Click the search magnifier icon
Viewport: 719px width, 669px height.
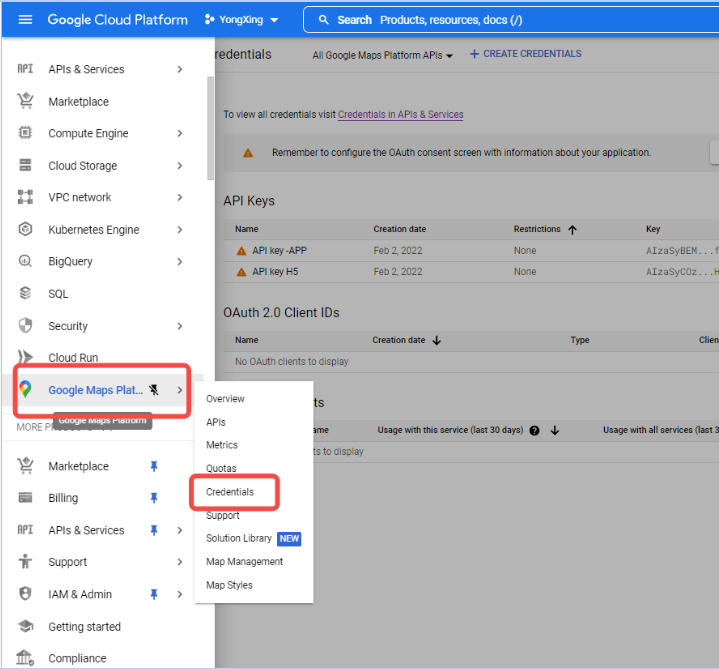click(324, 20)
